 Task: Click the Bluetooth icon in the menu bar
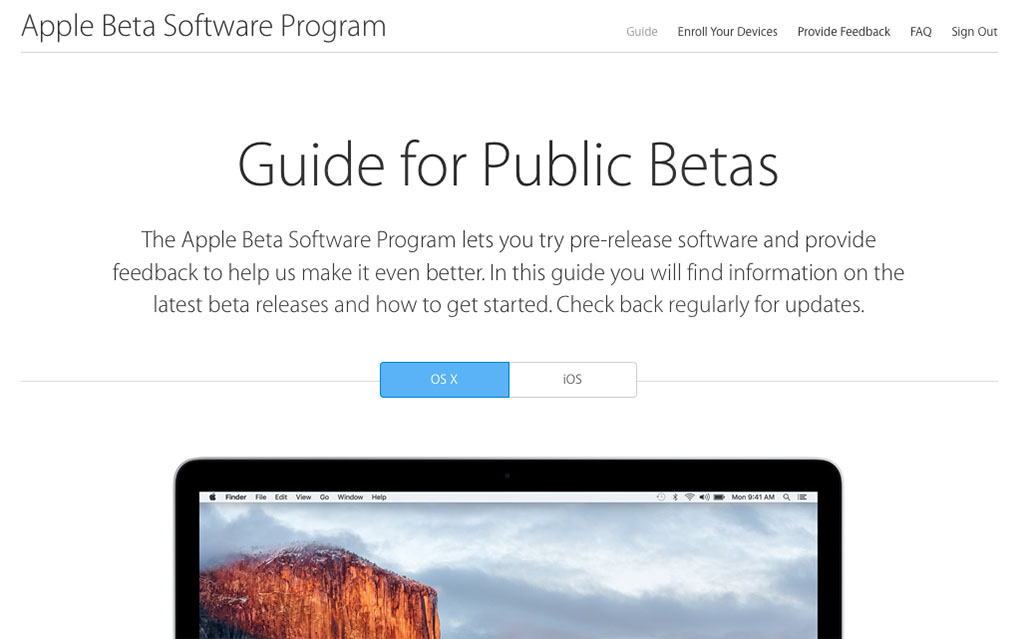coord(675,497)
